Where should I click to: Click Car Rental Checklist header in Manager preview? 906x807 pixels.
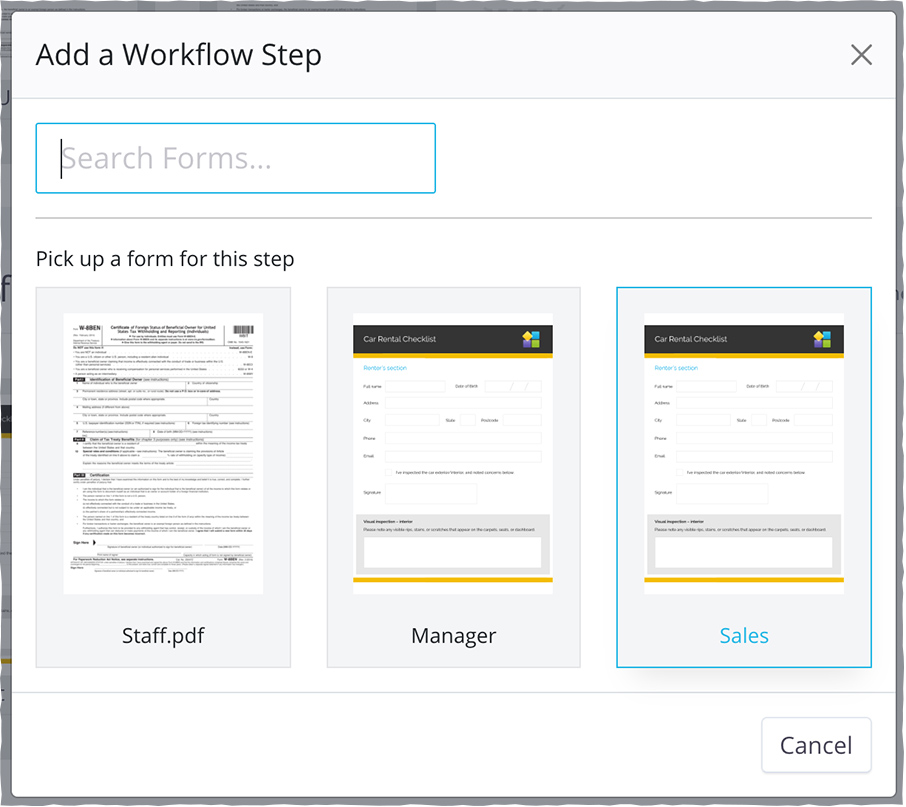coord(400,339)
